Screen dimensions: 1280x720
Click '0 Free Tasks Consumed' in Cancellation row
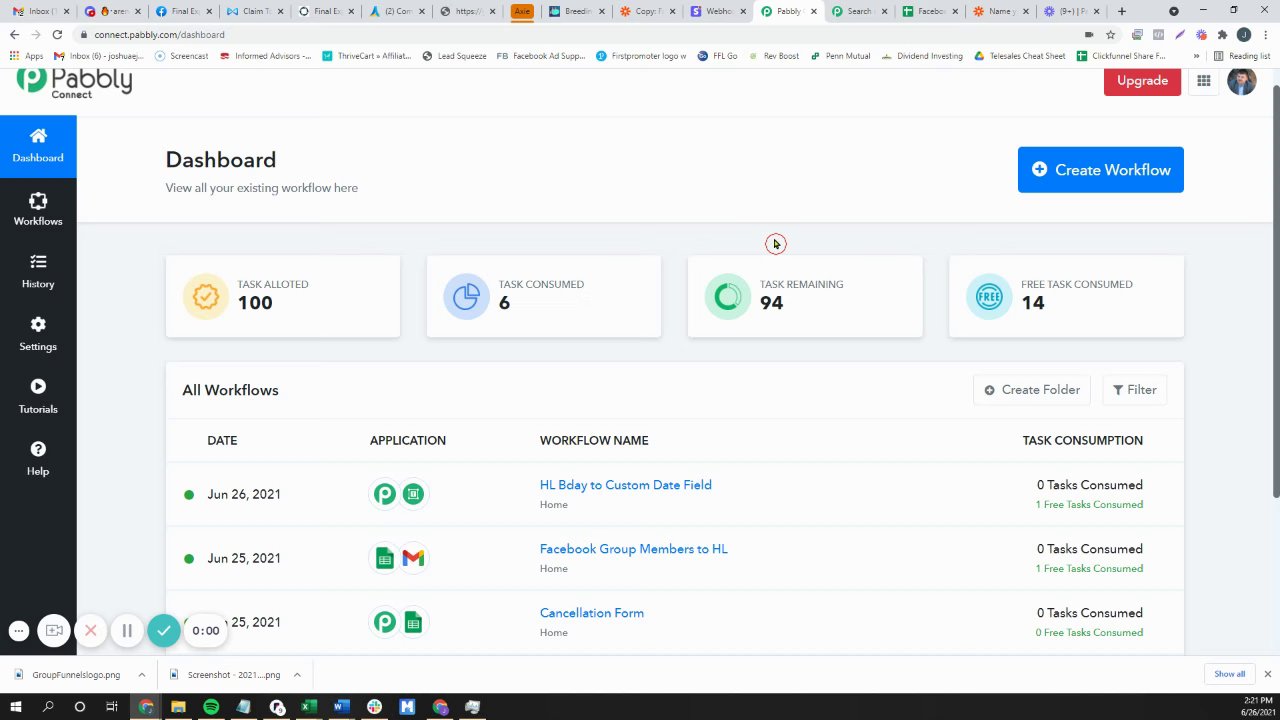click(x=1089, y=632)
